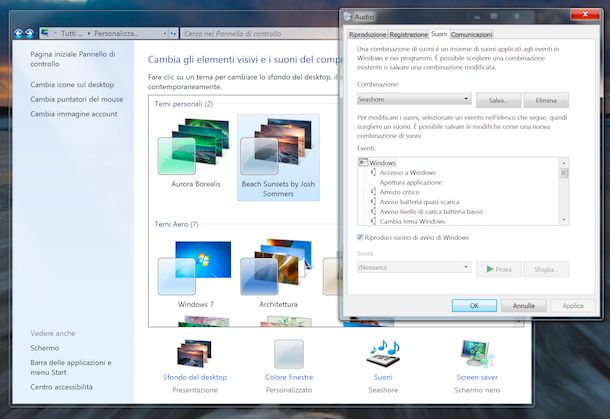The height and width of the screenshot is (419, 610).
Task: Click the speaker icon beside Cambia tema Windows
Action: click(373, 221)
